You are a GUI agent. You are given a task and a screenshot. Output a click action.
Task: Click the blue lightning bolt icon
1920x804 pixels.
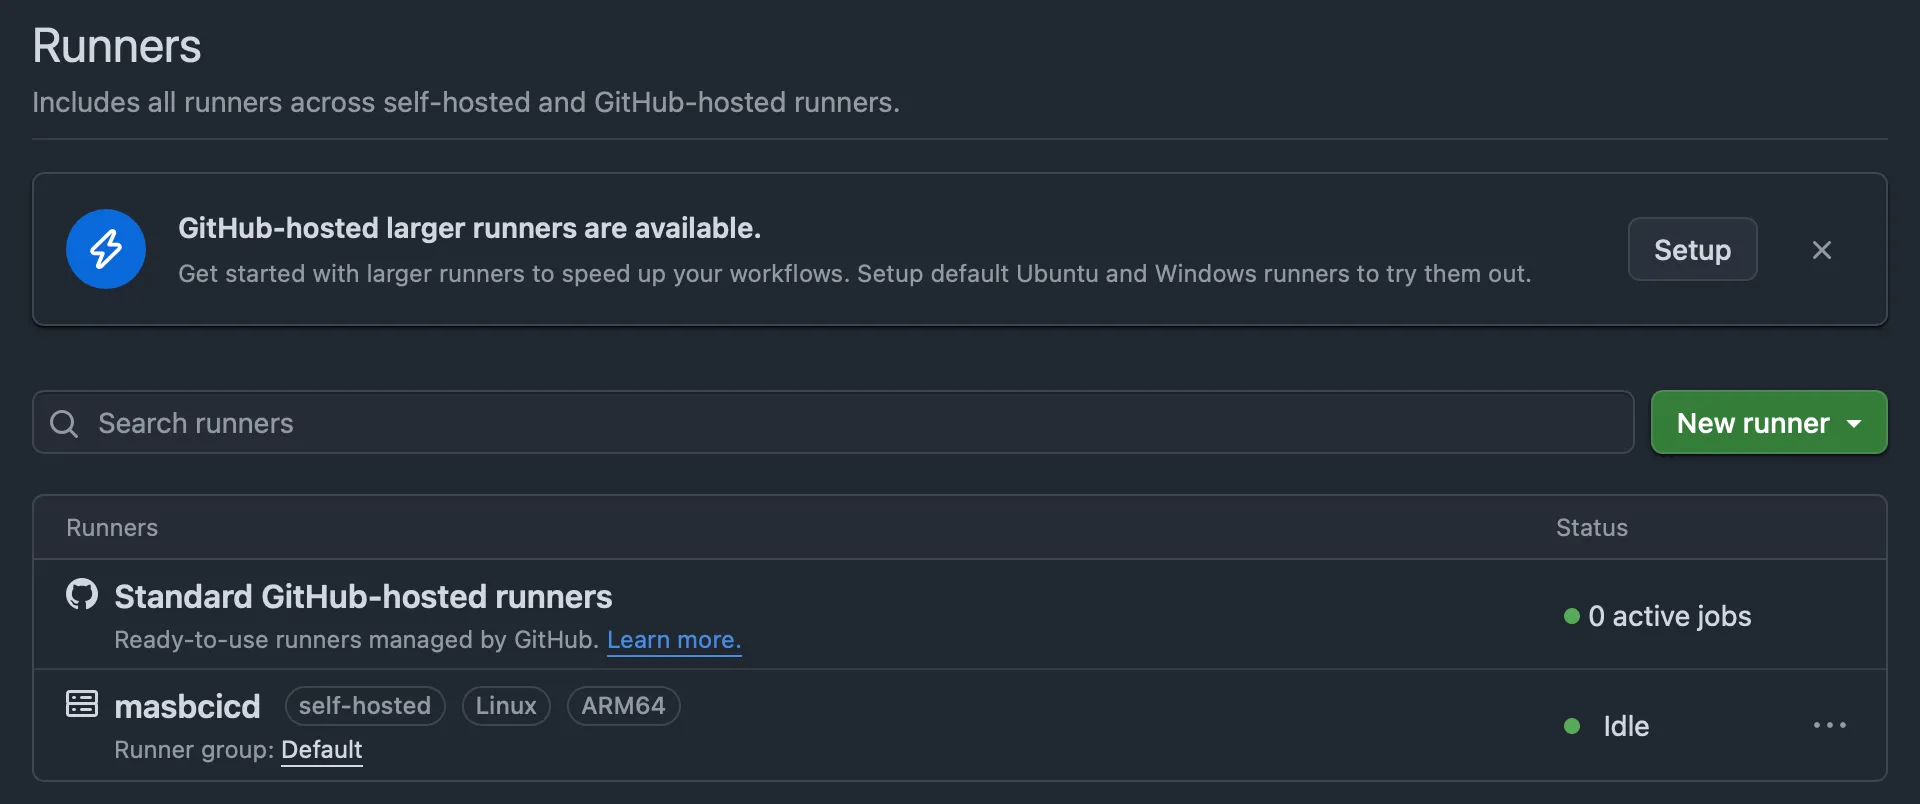click(106, 249)
